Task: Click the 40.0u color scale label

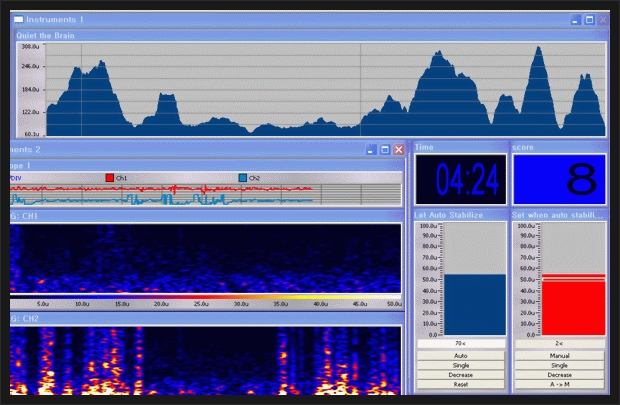Action: pos(321,304)
